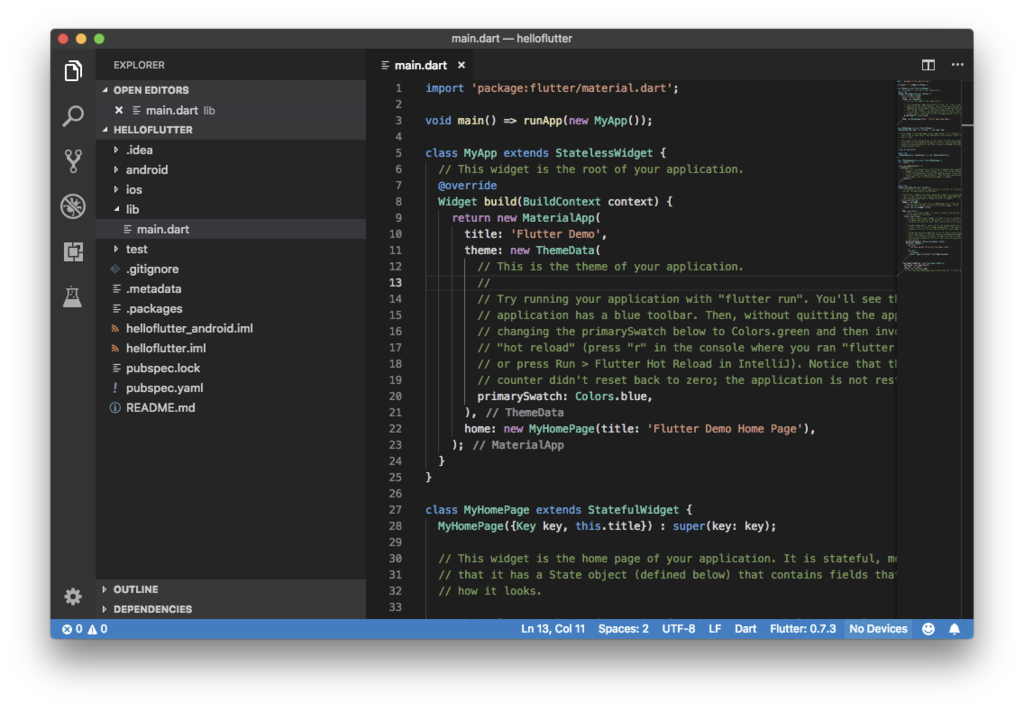Viewport: 1024px width, 711px height.
Task: Click the README.md info icon
Action: coord(116,408)
